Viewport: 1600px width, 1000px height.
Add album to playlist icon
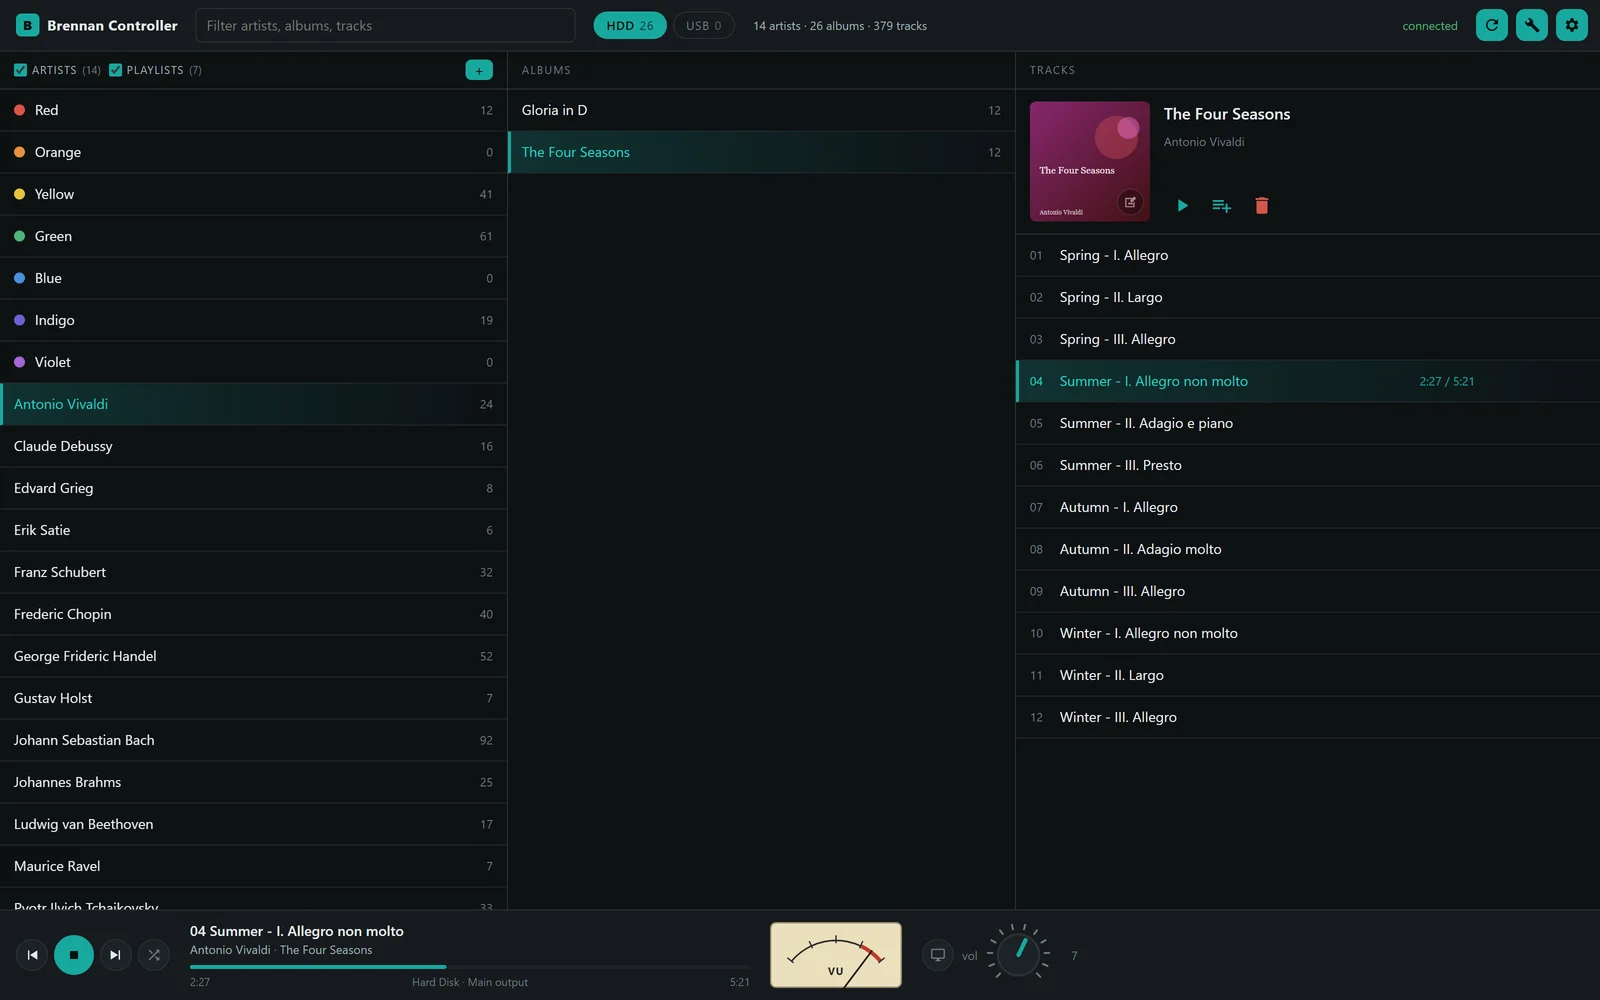(x=1221, y=205)
